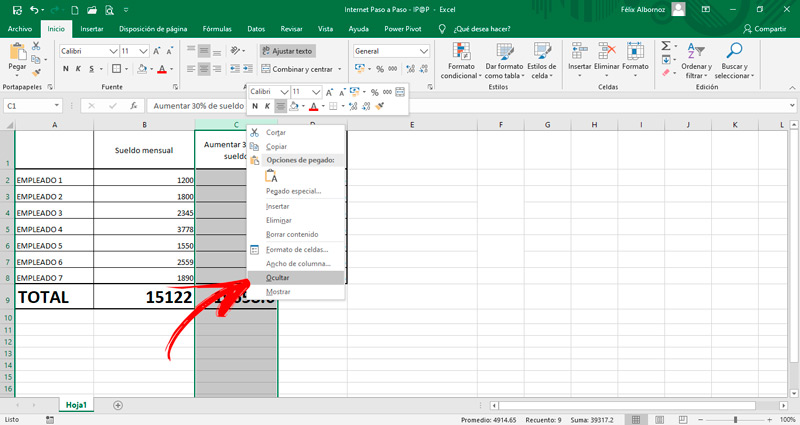This screenshot has width=800, height=425.
Task: Click the save icon in quick access toolbar
Action: pos(17,10)
